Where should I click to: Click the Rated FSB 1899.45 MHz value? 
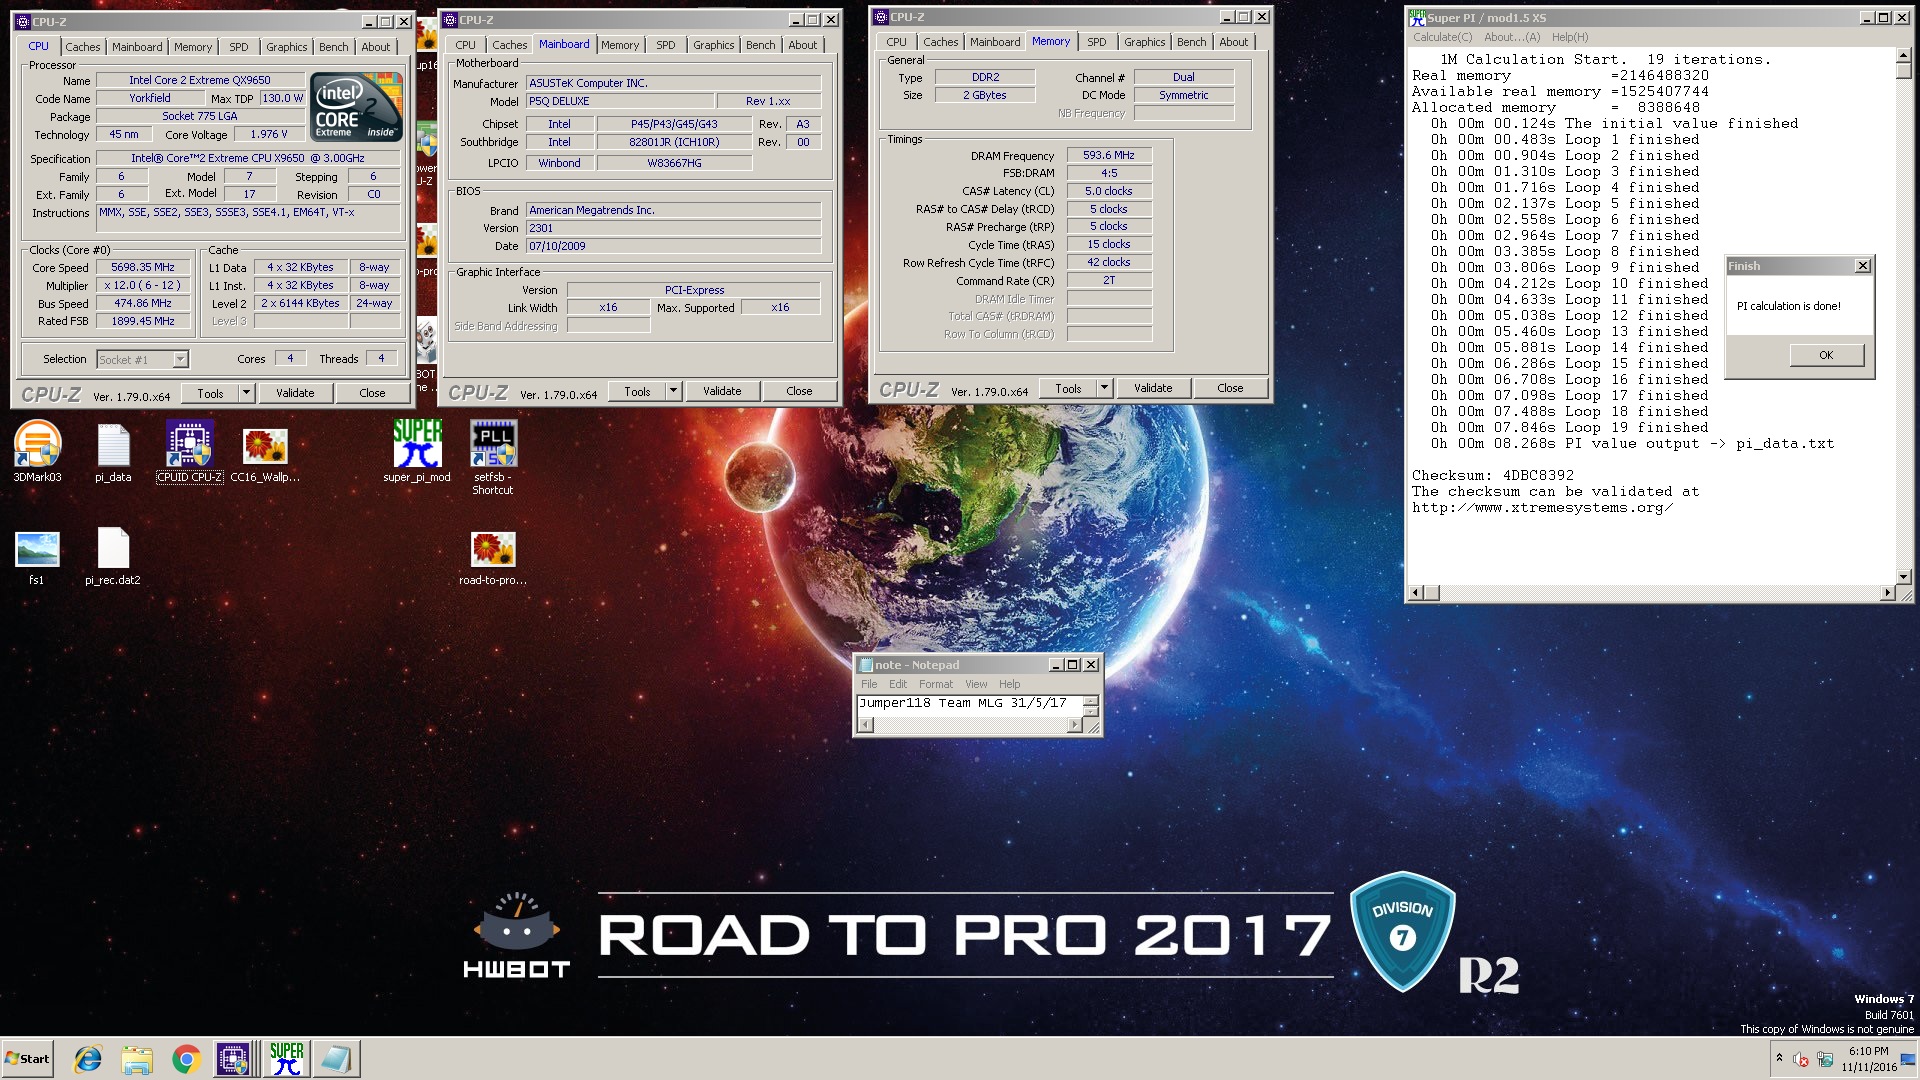(x=143, y=322)
